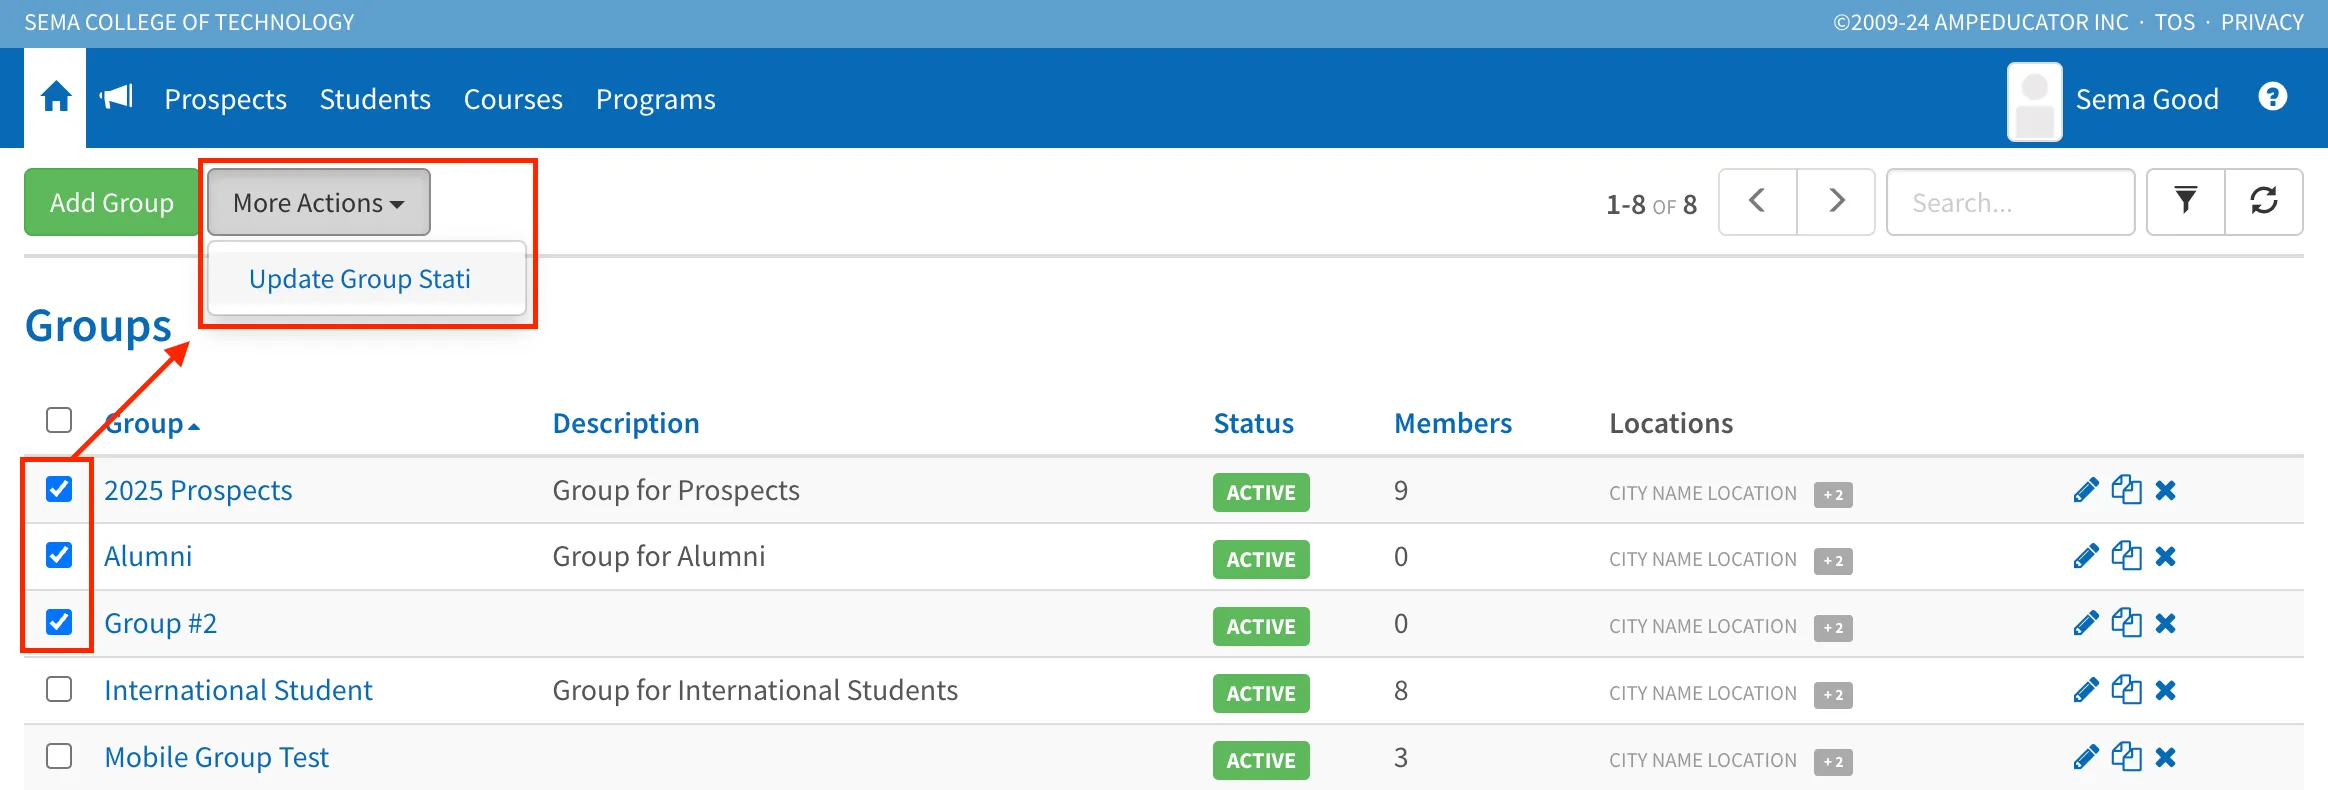The width and height of the screenshot is (2328, 790).
Task: Open the Prospects menu
Action: click(226, 99)
